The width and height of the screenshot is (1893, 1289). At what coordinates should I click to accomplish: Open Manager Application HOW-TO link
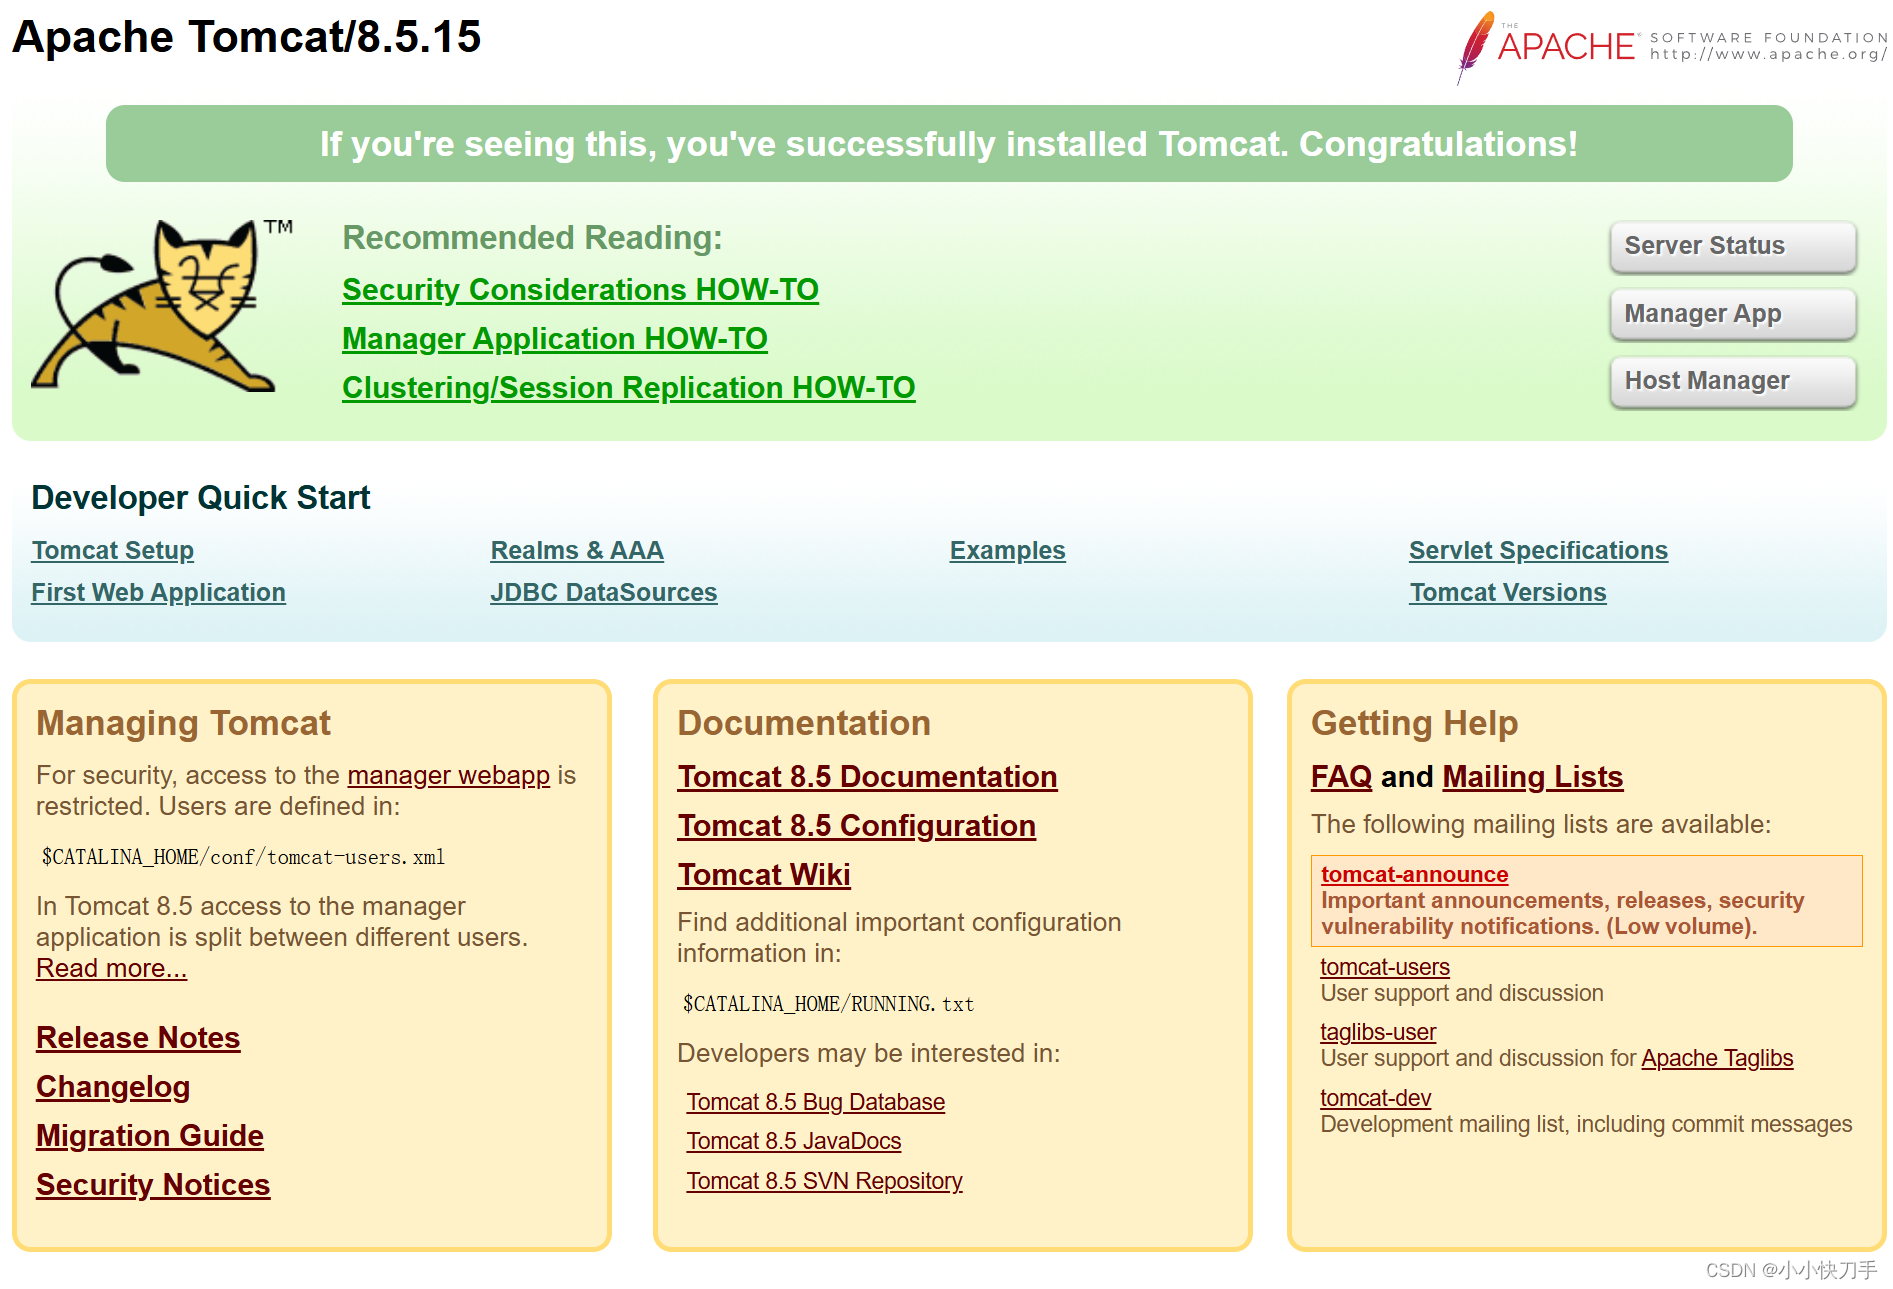555,339
